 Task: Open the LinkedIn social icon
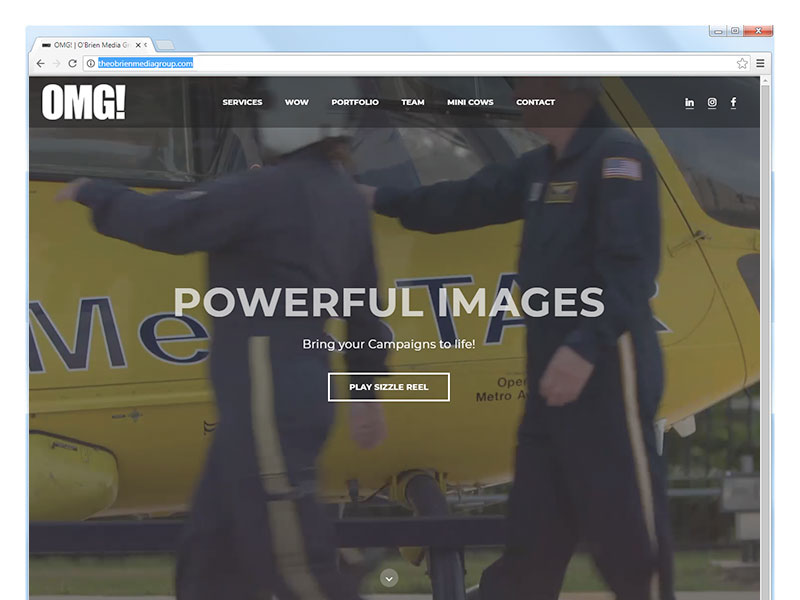689,102
